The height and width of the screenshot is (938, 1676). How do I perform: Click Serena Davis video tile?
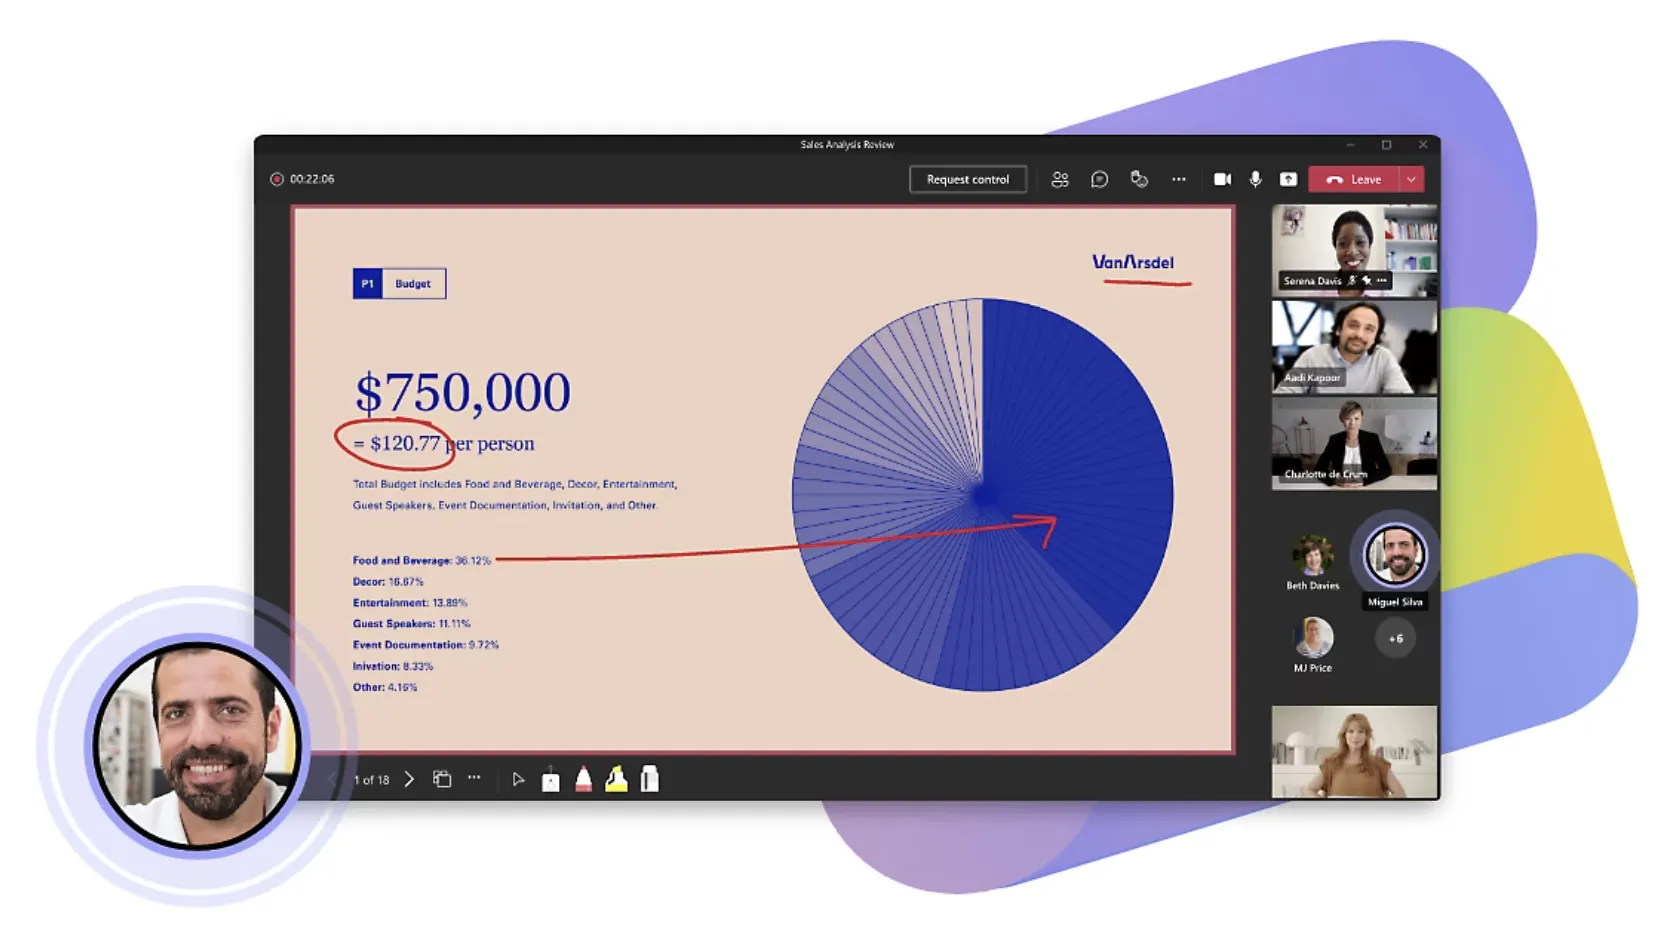point(1354,250)
